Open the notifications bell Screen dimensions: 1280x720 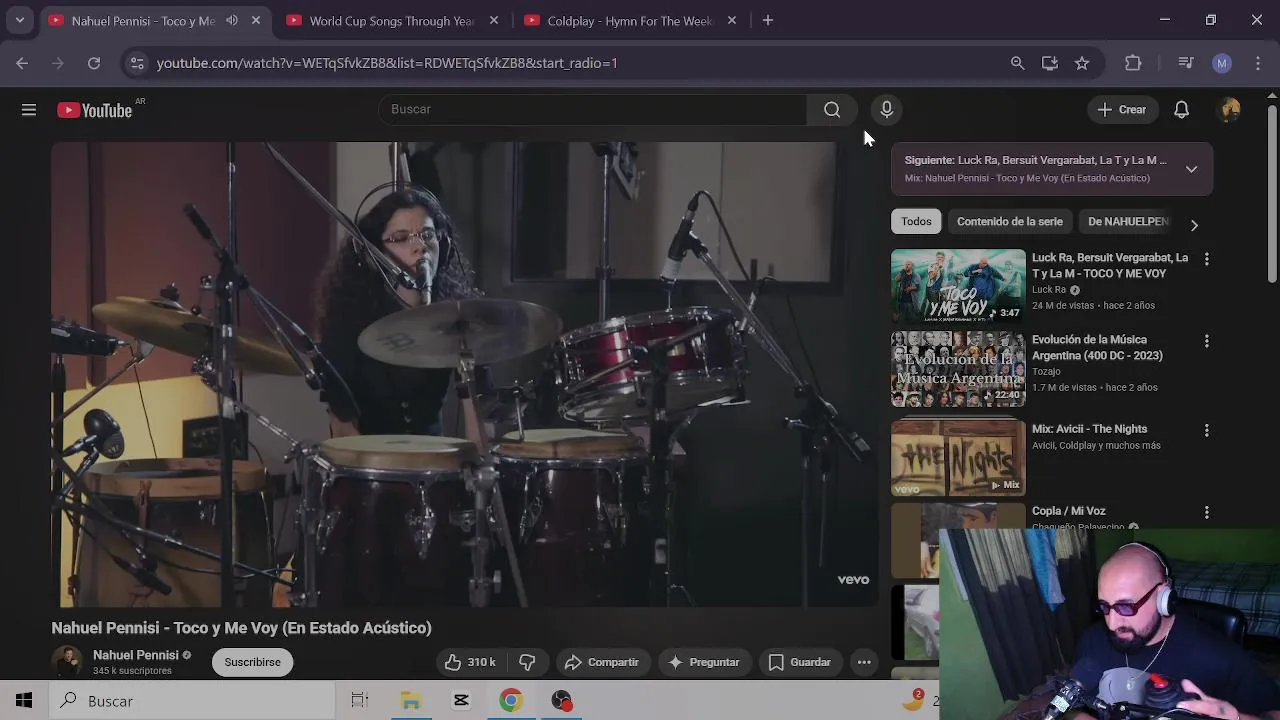pos(1181,110)
